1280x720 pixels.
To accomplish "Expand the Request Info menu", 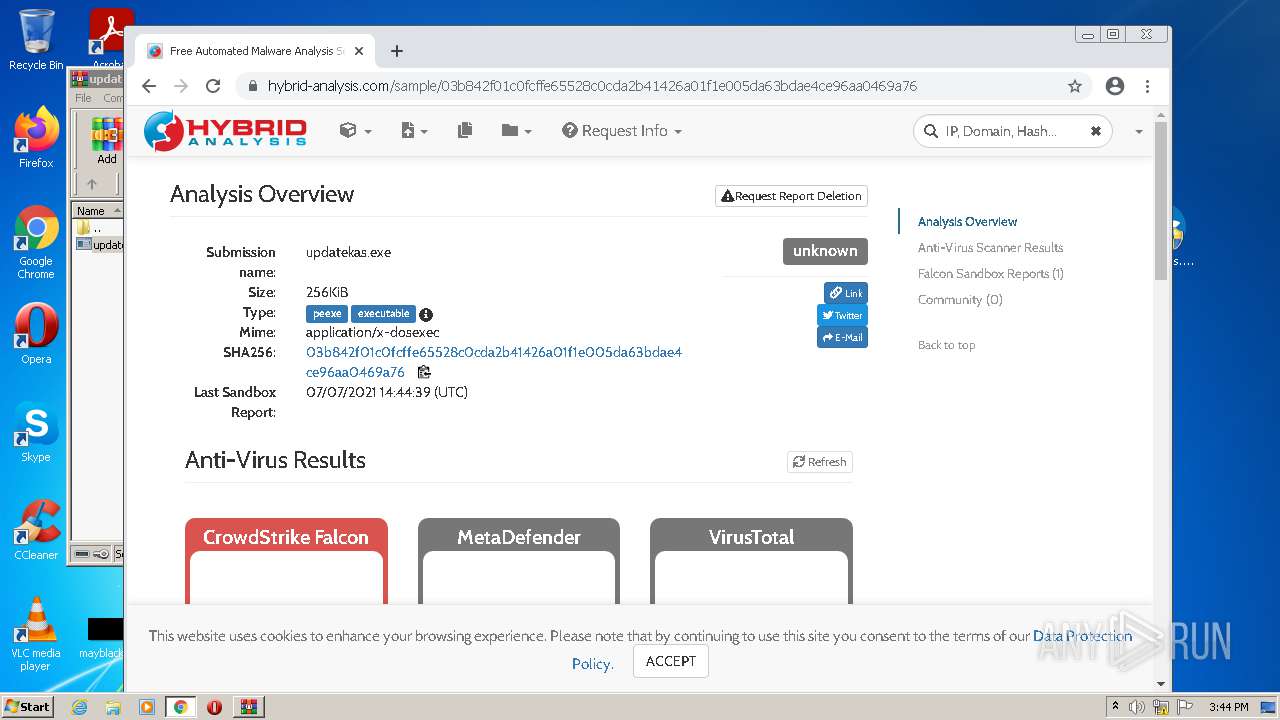I will [621, 131].
